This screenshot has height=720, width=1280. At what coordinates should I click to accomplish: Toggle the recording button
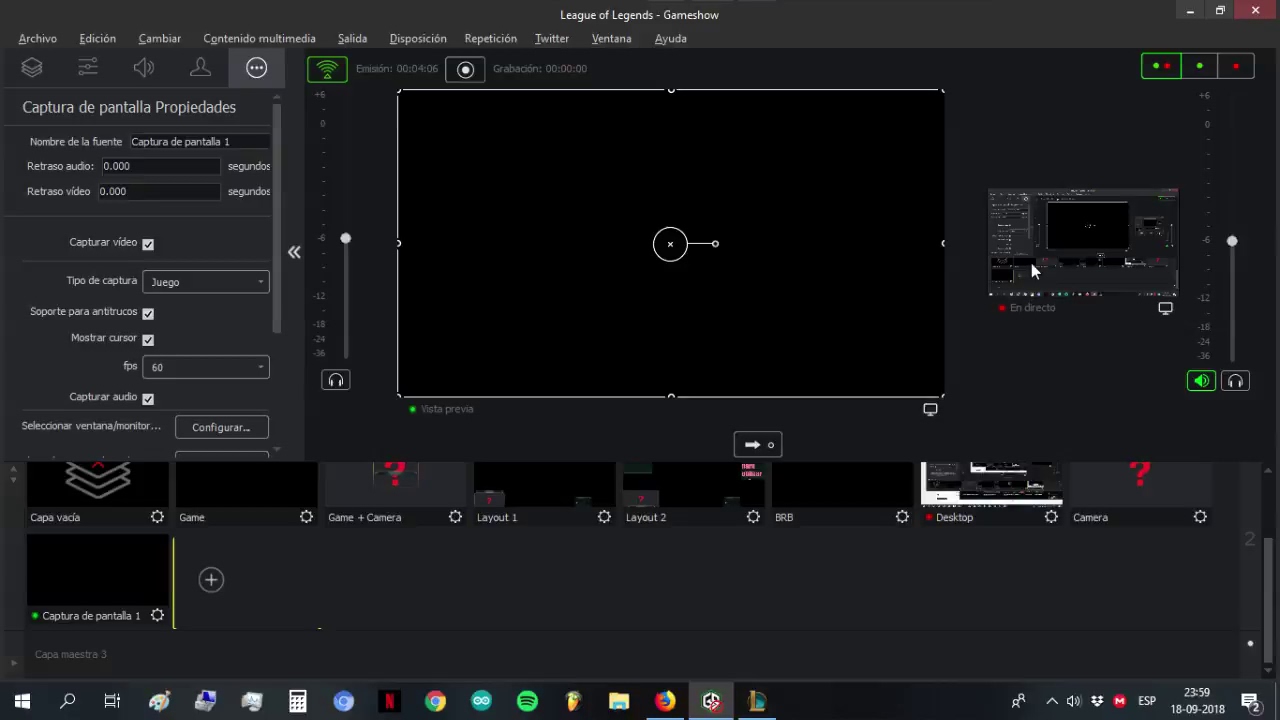click(465, 69)
